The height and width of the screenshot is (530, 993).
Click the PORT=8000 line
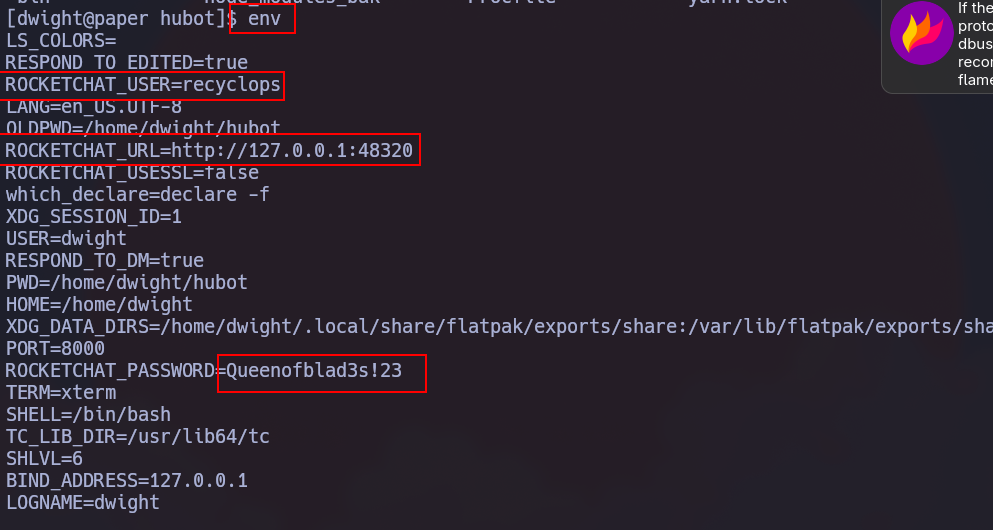[x=55, y=348]
